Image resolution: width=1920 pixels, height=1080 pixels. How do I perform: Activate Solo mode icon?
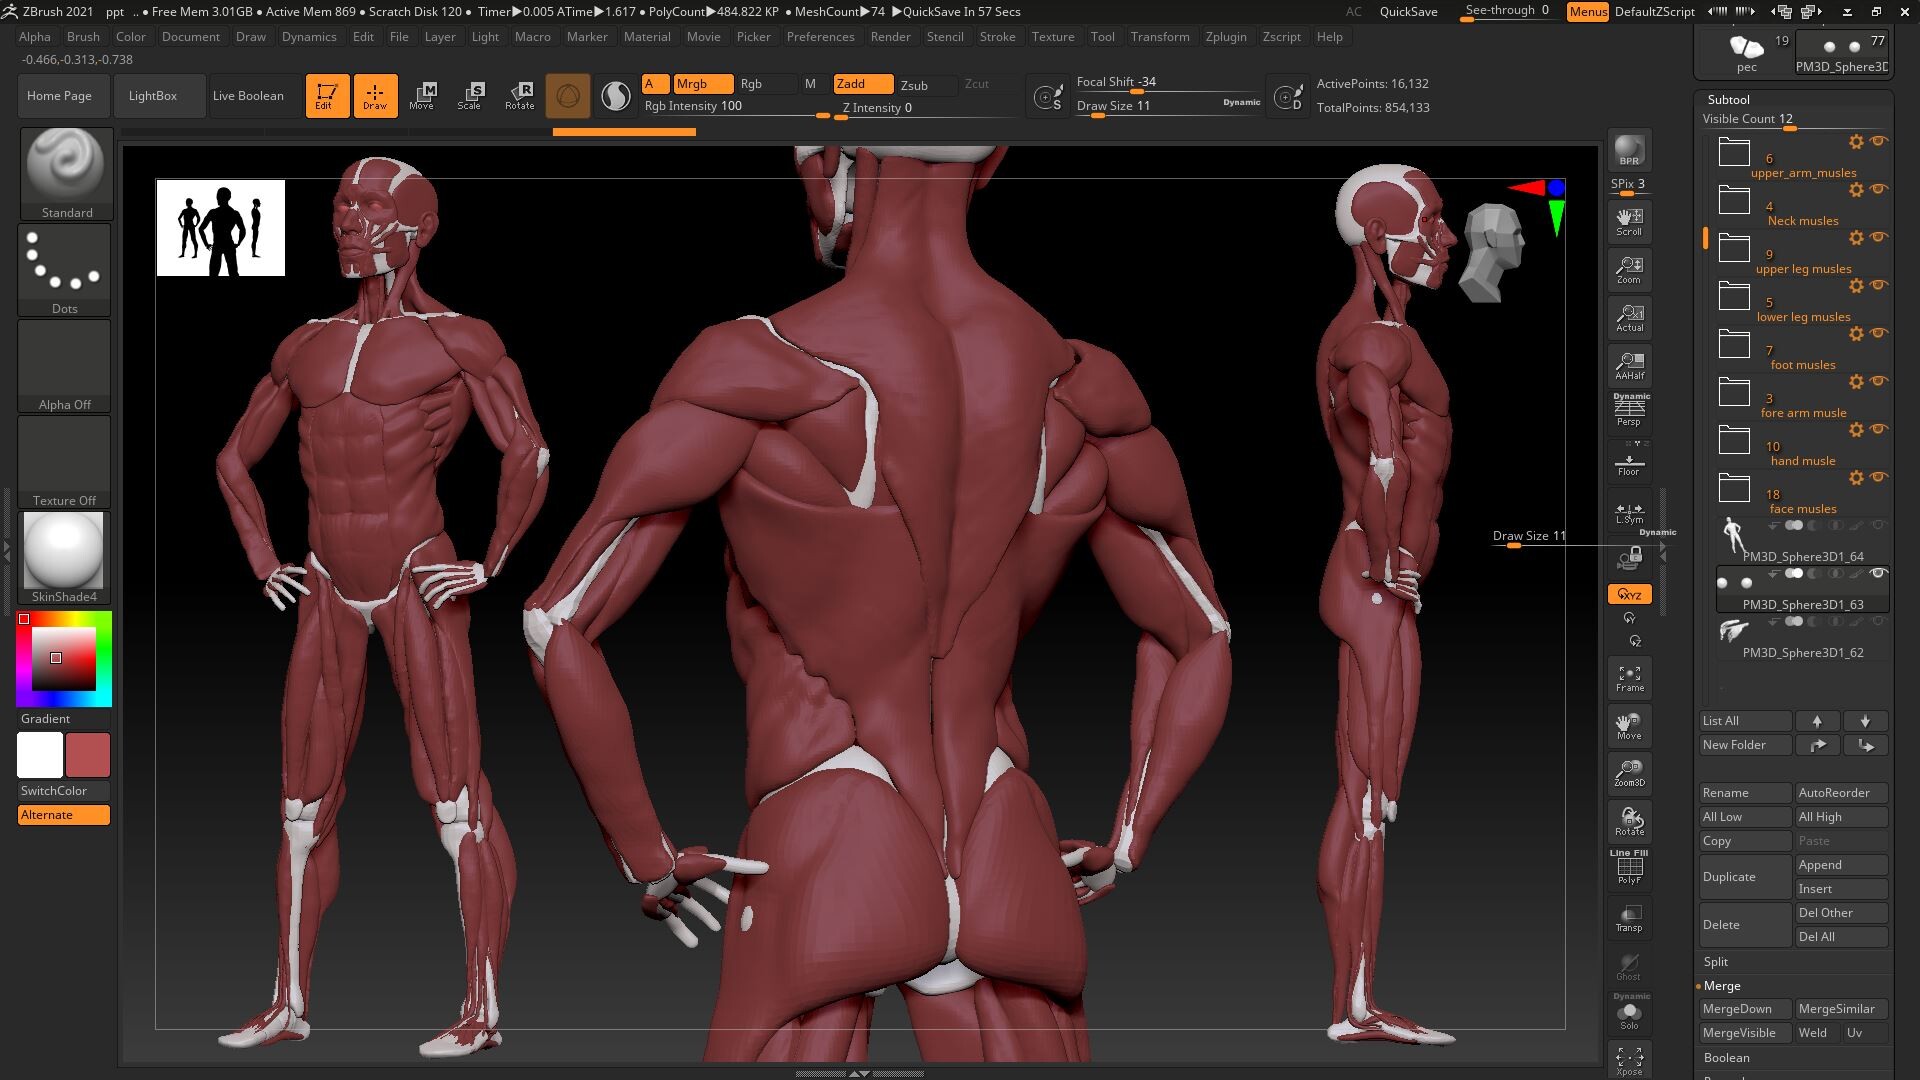[x=1629, y=1013]
